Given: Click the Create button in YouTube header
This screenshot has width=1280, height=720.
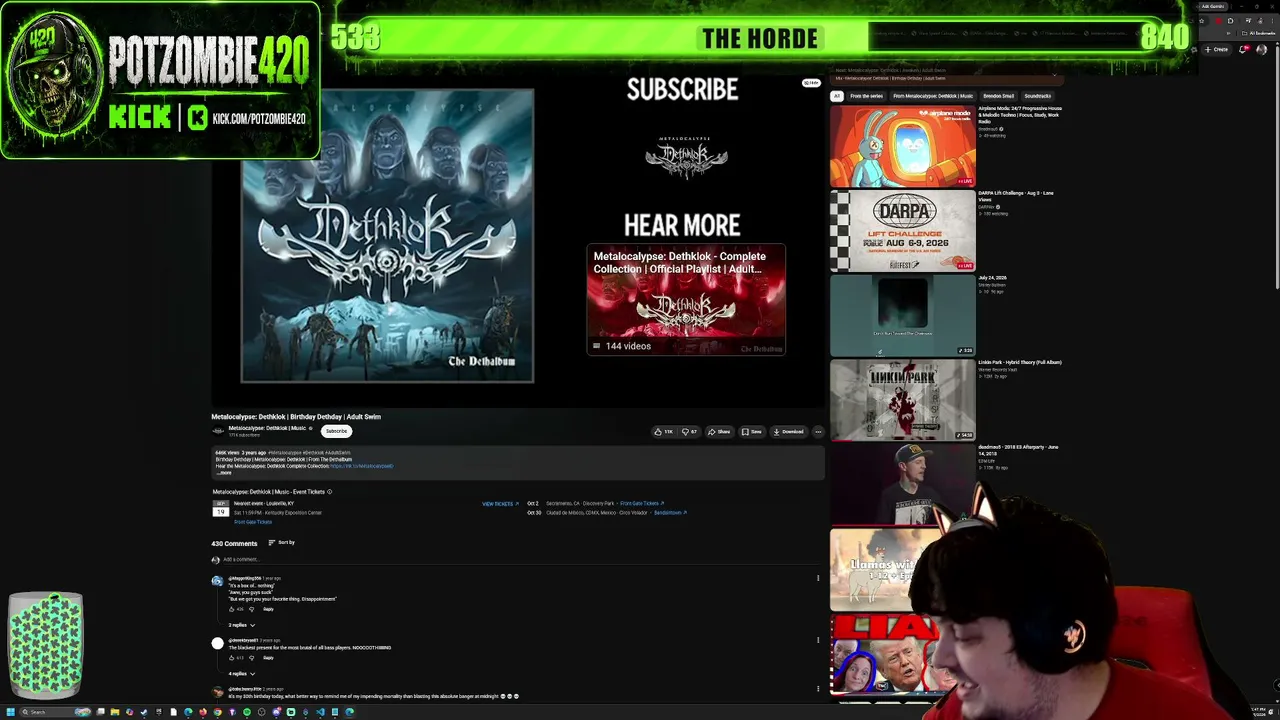Looking at the screenshot, I should point(1217,49).
